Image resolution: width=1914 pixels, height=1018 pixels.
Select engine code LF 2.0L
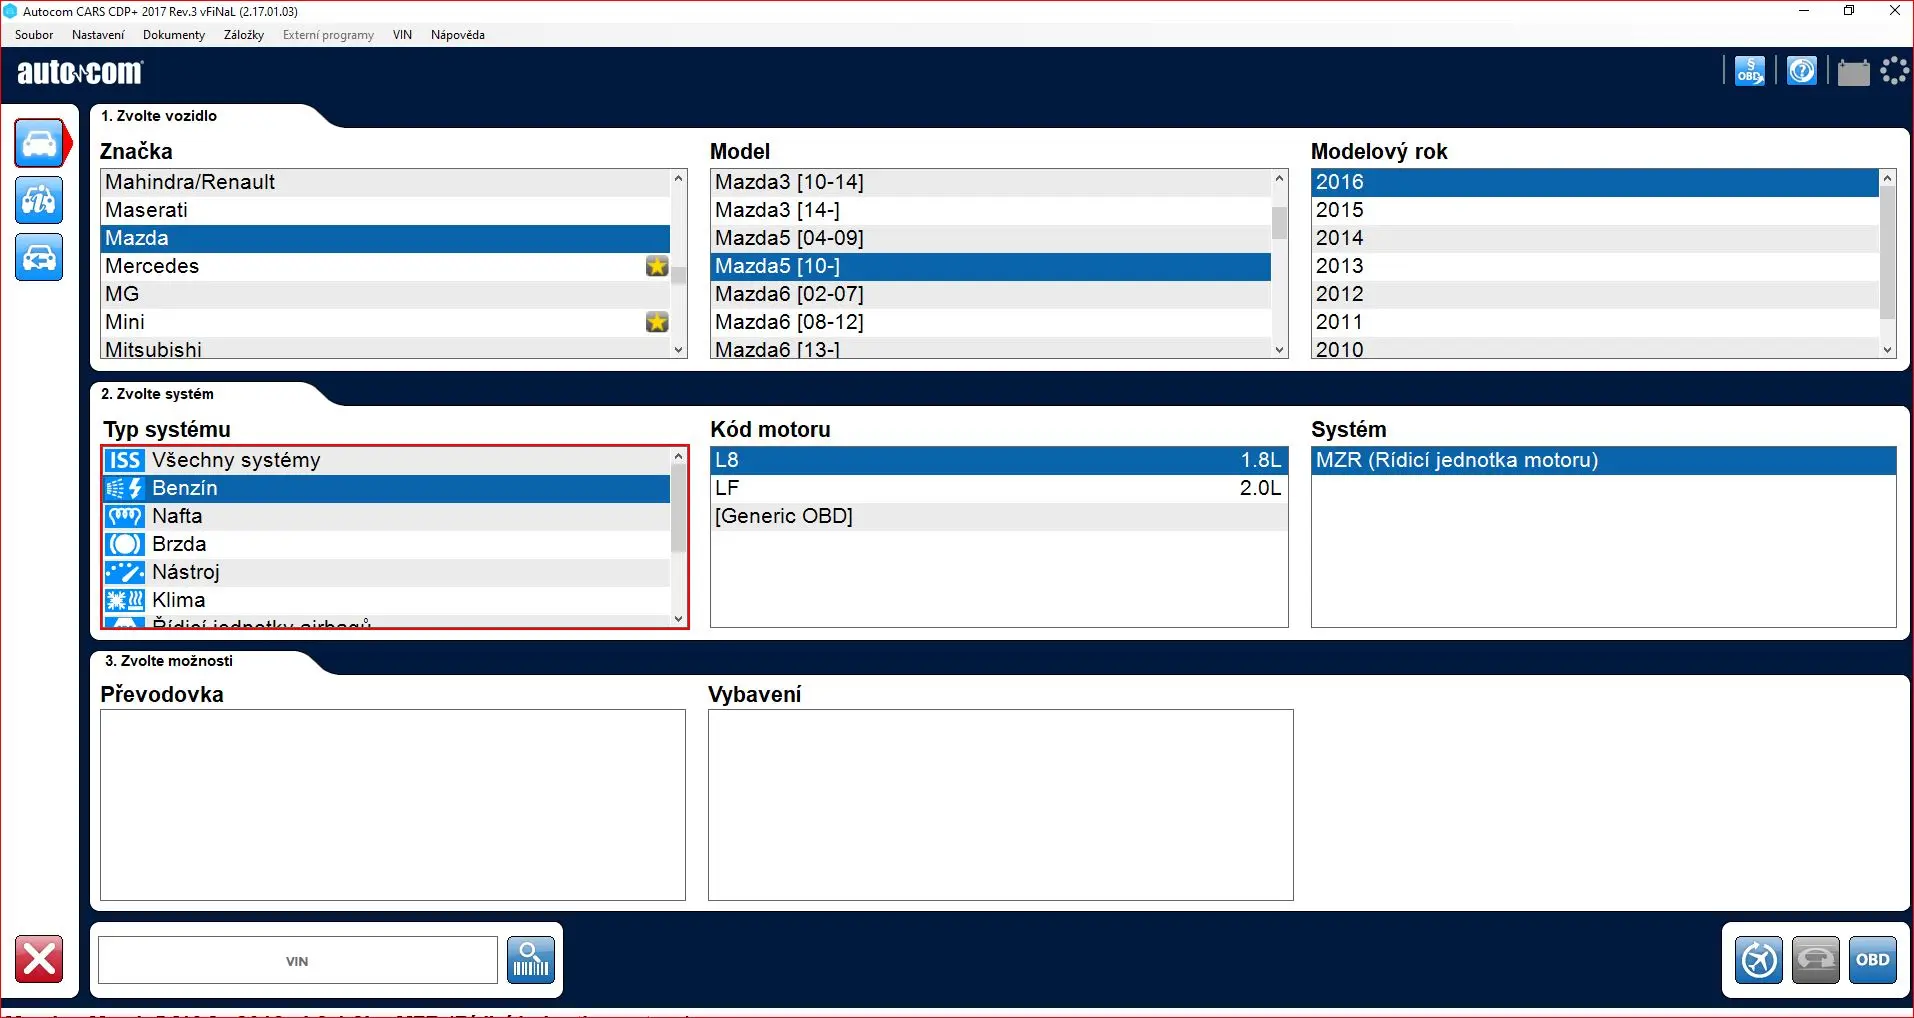[999, 488]
